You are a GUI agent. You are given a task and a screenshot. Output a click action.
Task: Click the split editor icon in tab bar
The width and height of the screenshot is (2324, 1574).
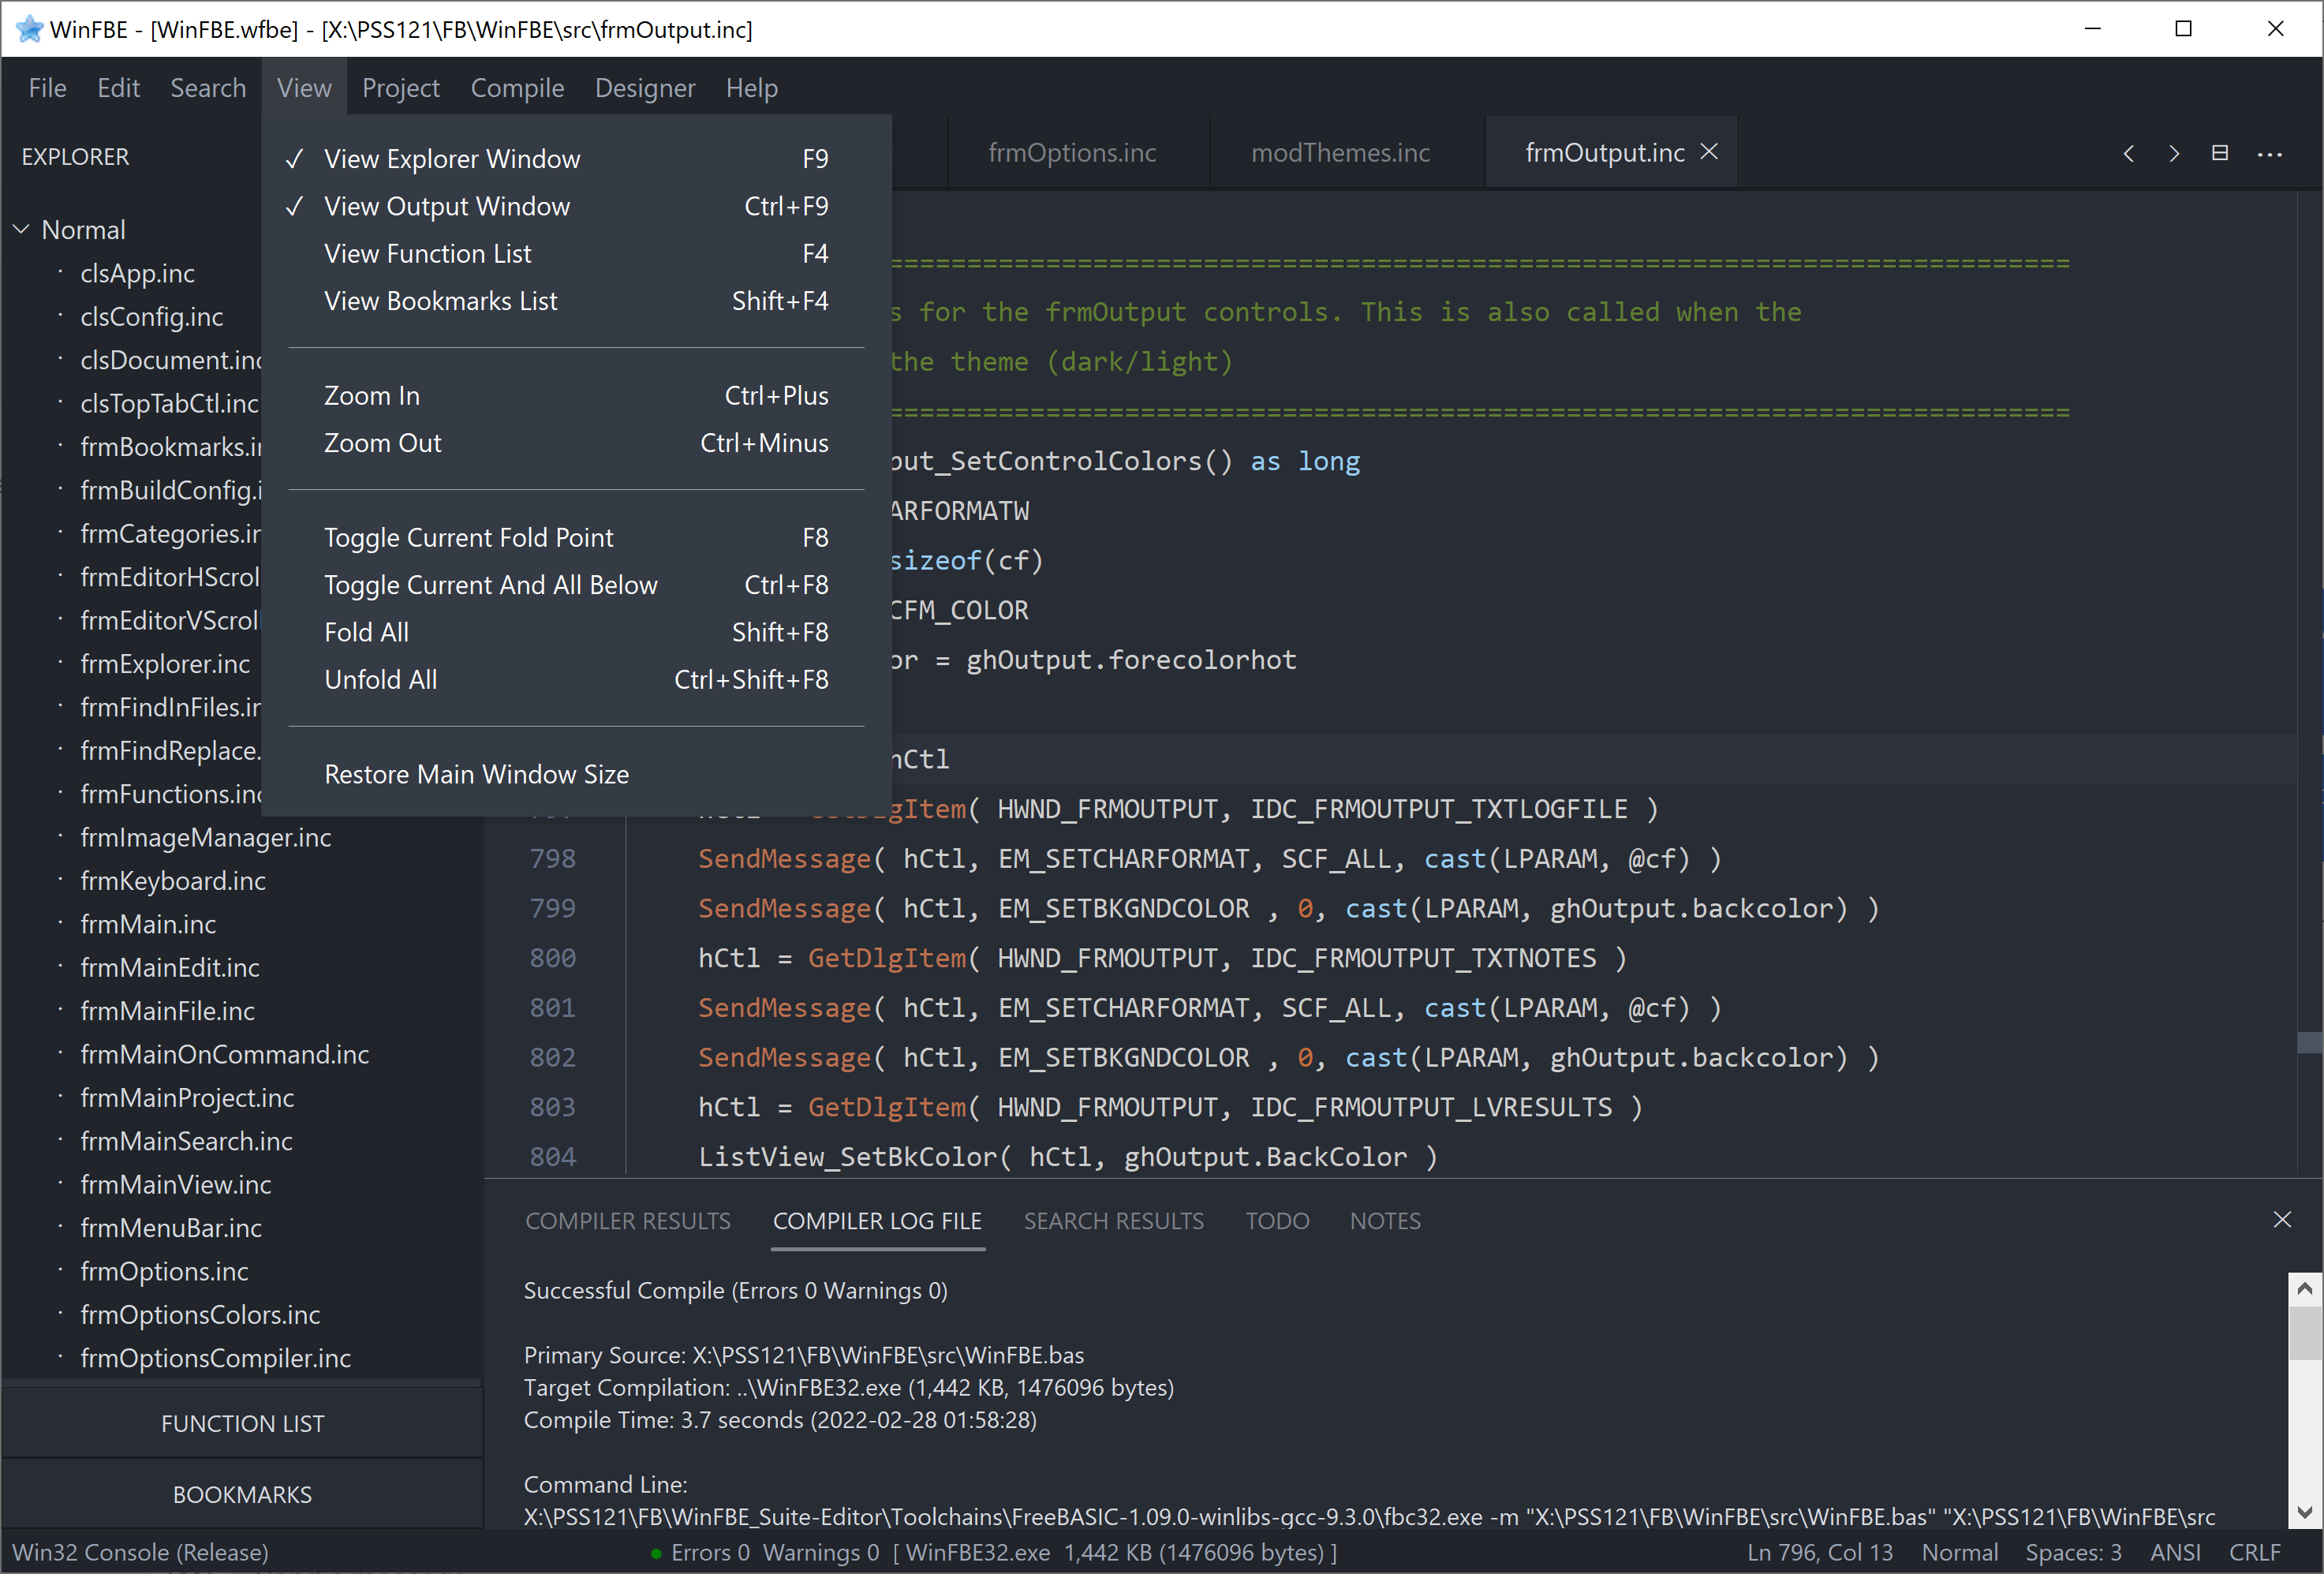2219,153
